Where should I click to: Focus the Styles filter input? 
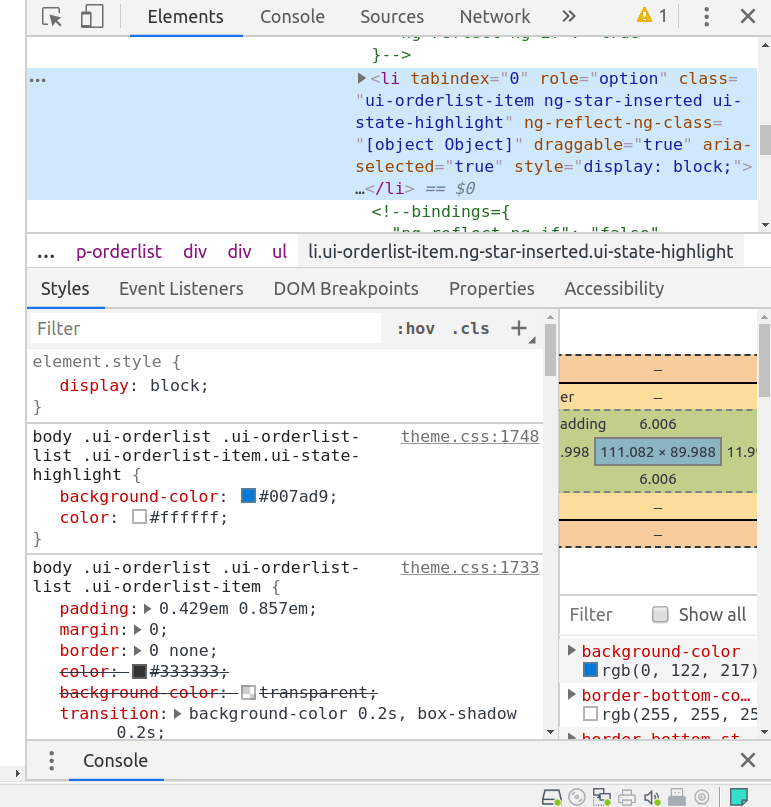click(x=206, y=328)
